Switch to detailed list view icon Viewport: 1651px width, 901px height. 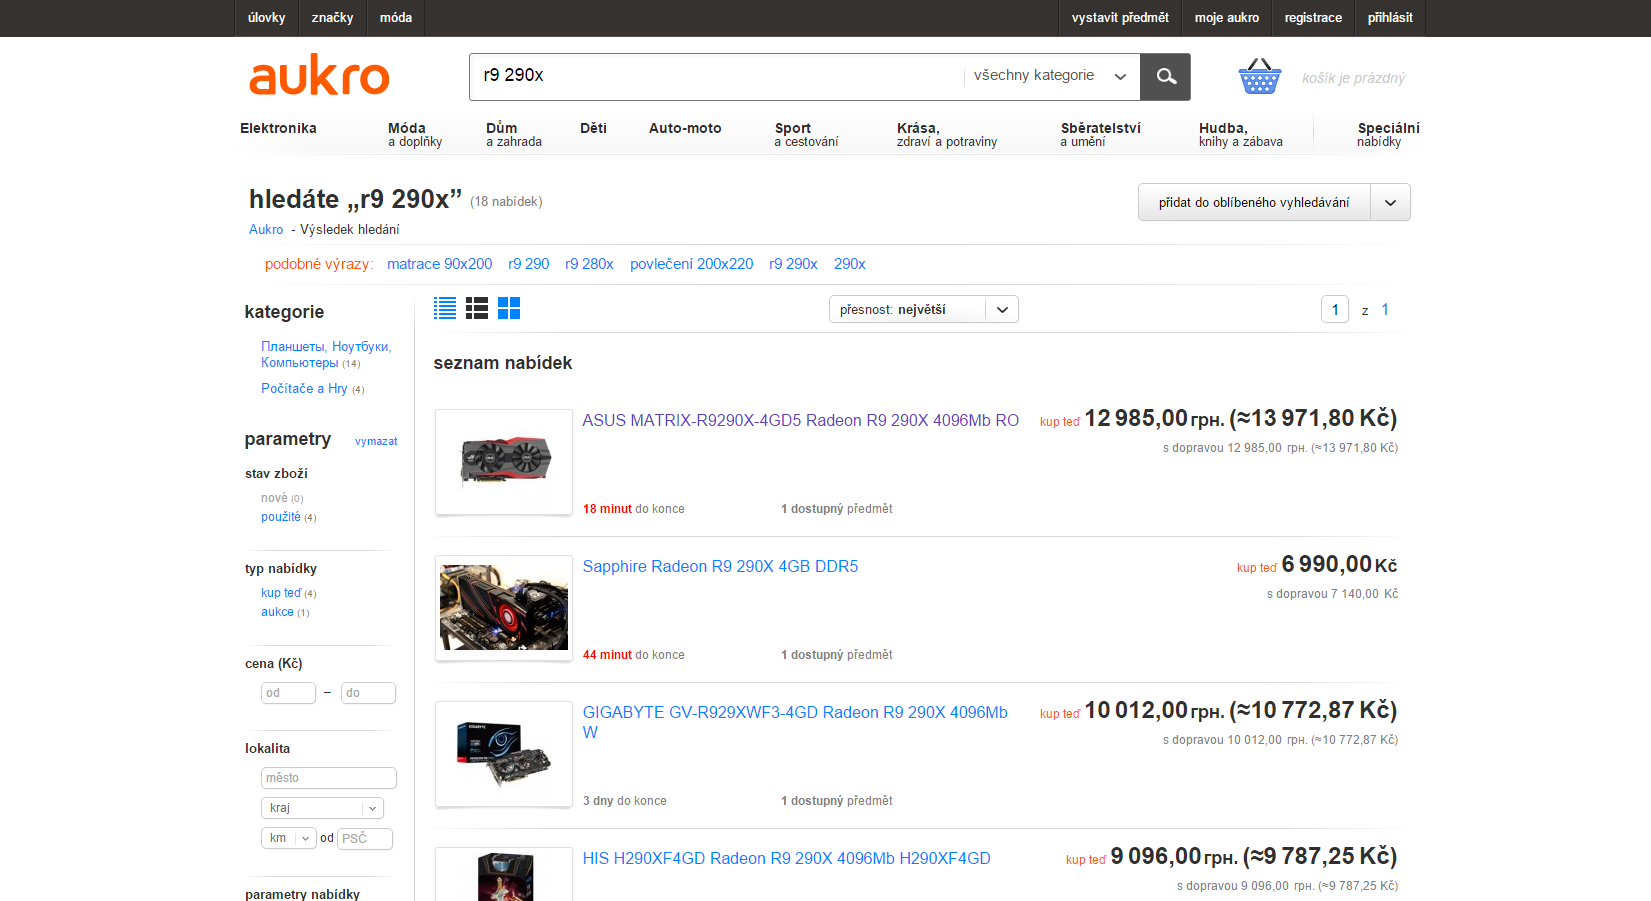click(477, 308)
